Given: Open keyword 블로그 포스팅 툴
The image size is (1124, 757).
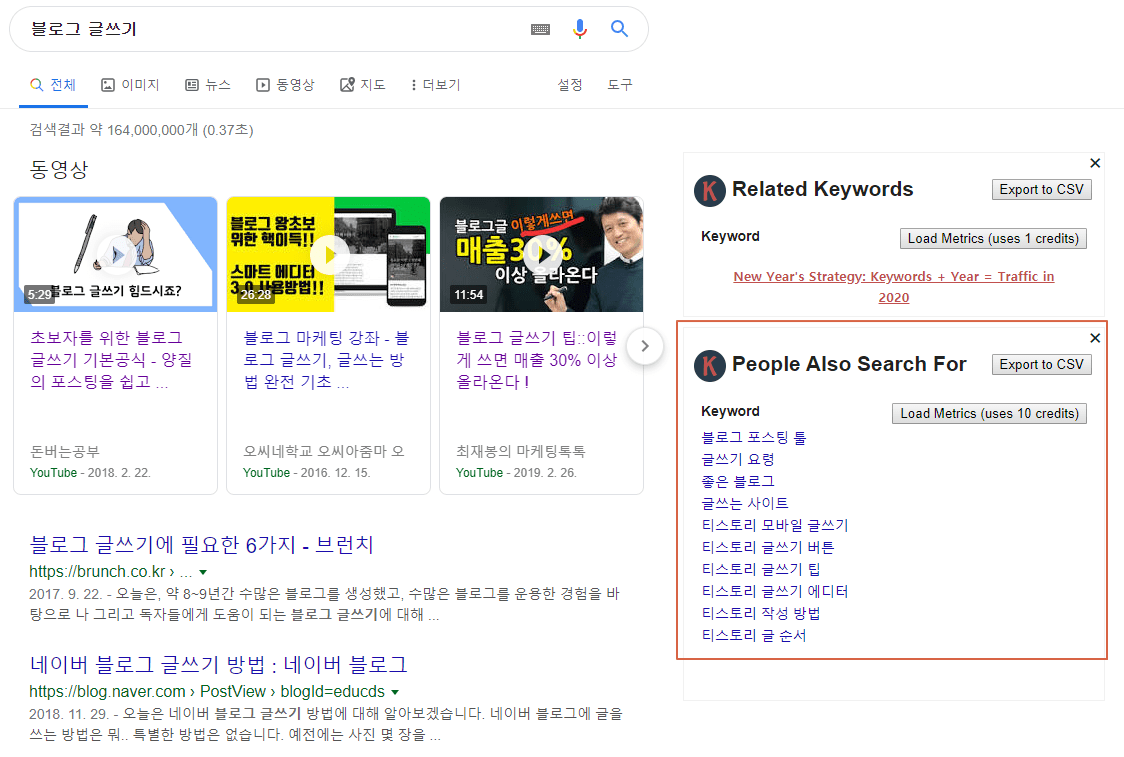Looking at the screenshot, I should click(754, 437).
